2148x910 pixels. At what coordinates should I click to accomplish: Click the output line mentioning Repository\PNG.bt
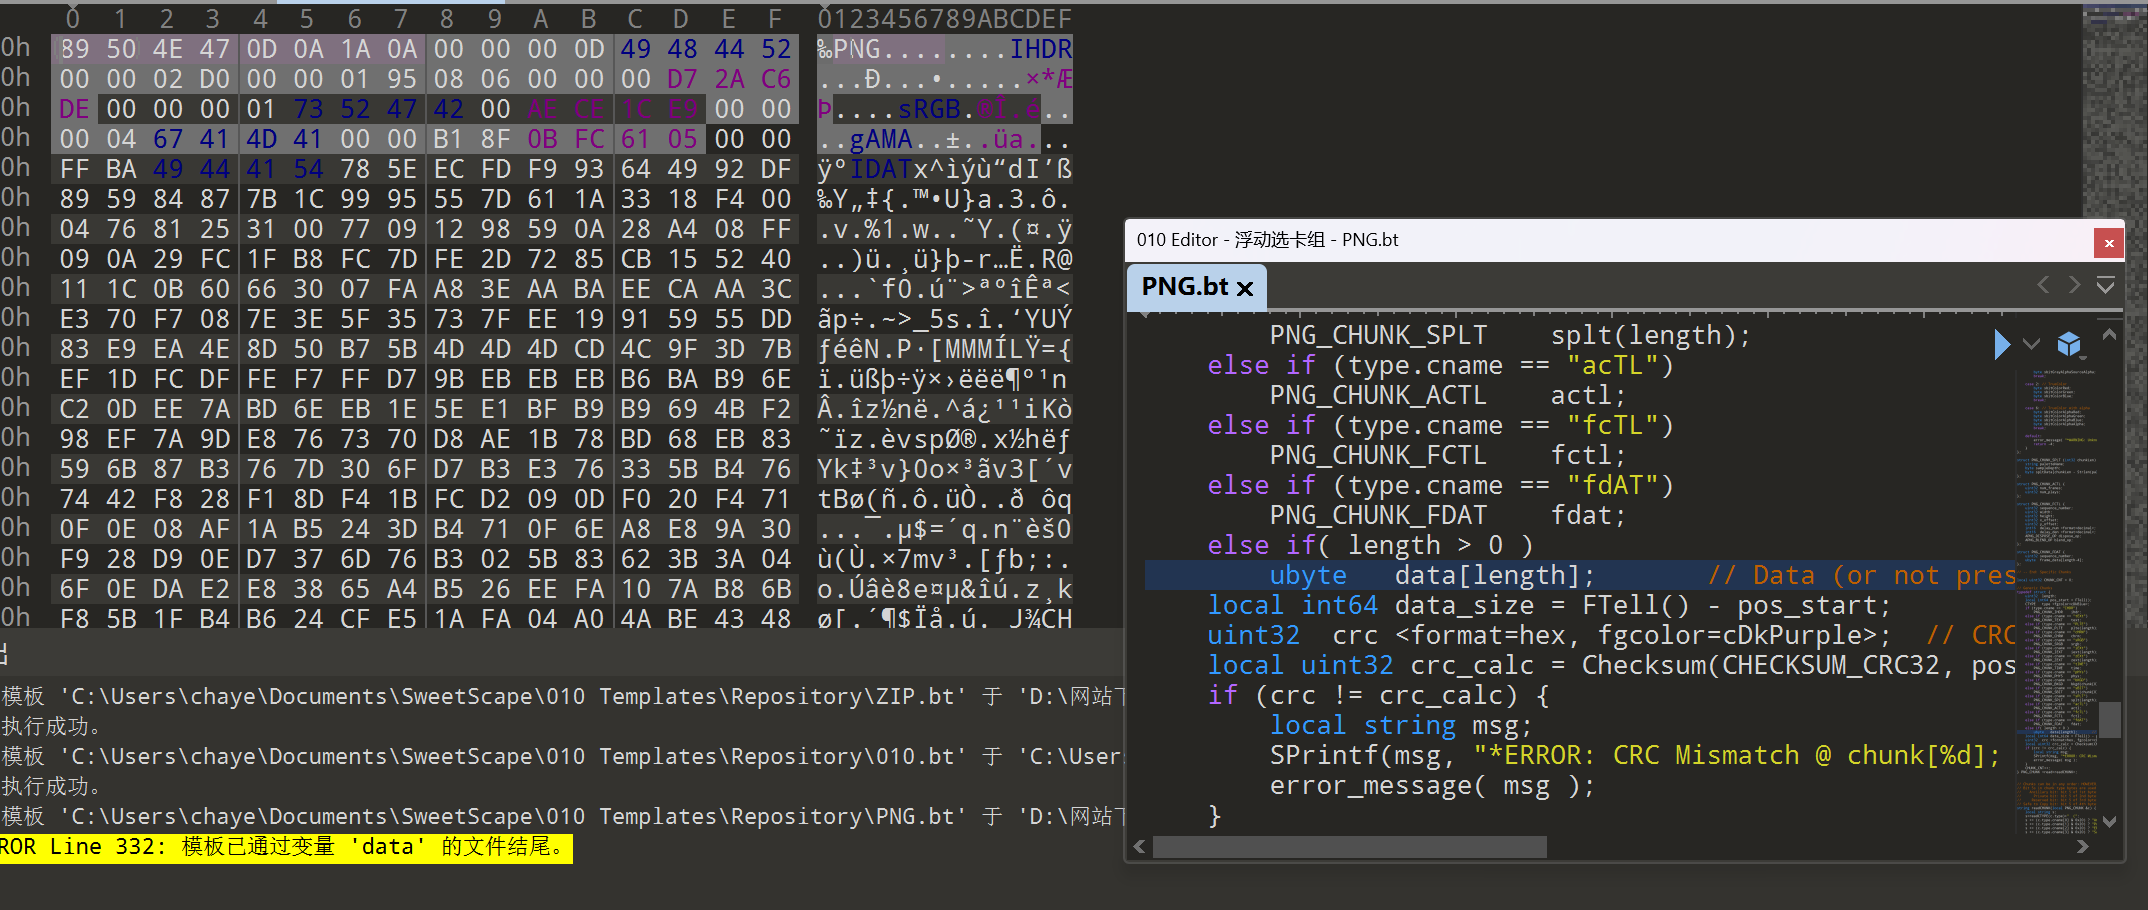point(562,816)
